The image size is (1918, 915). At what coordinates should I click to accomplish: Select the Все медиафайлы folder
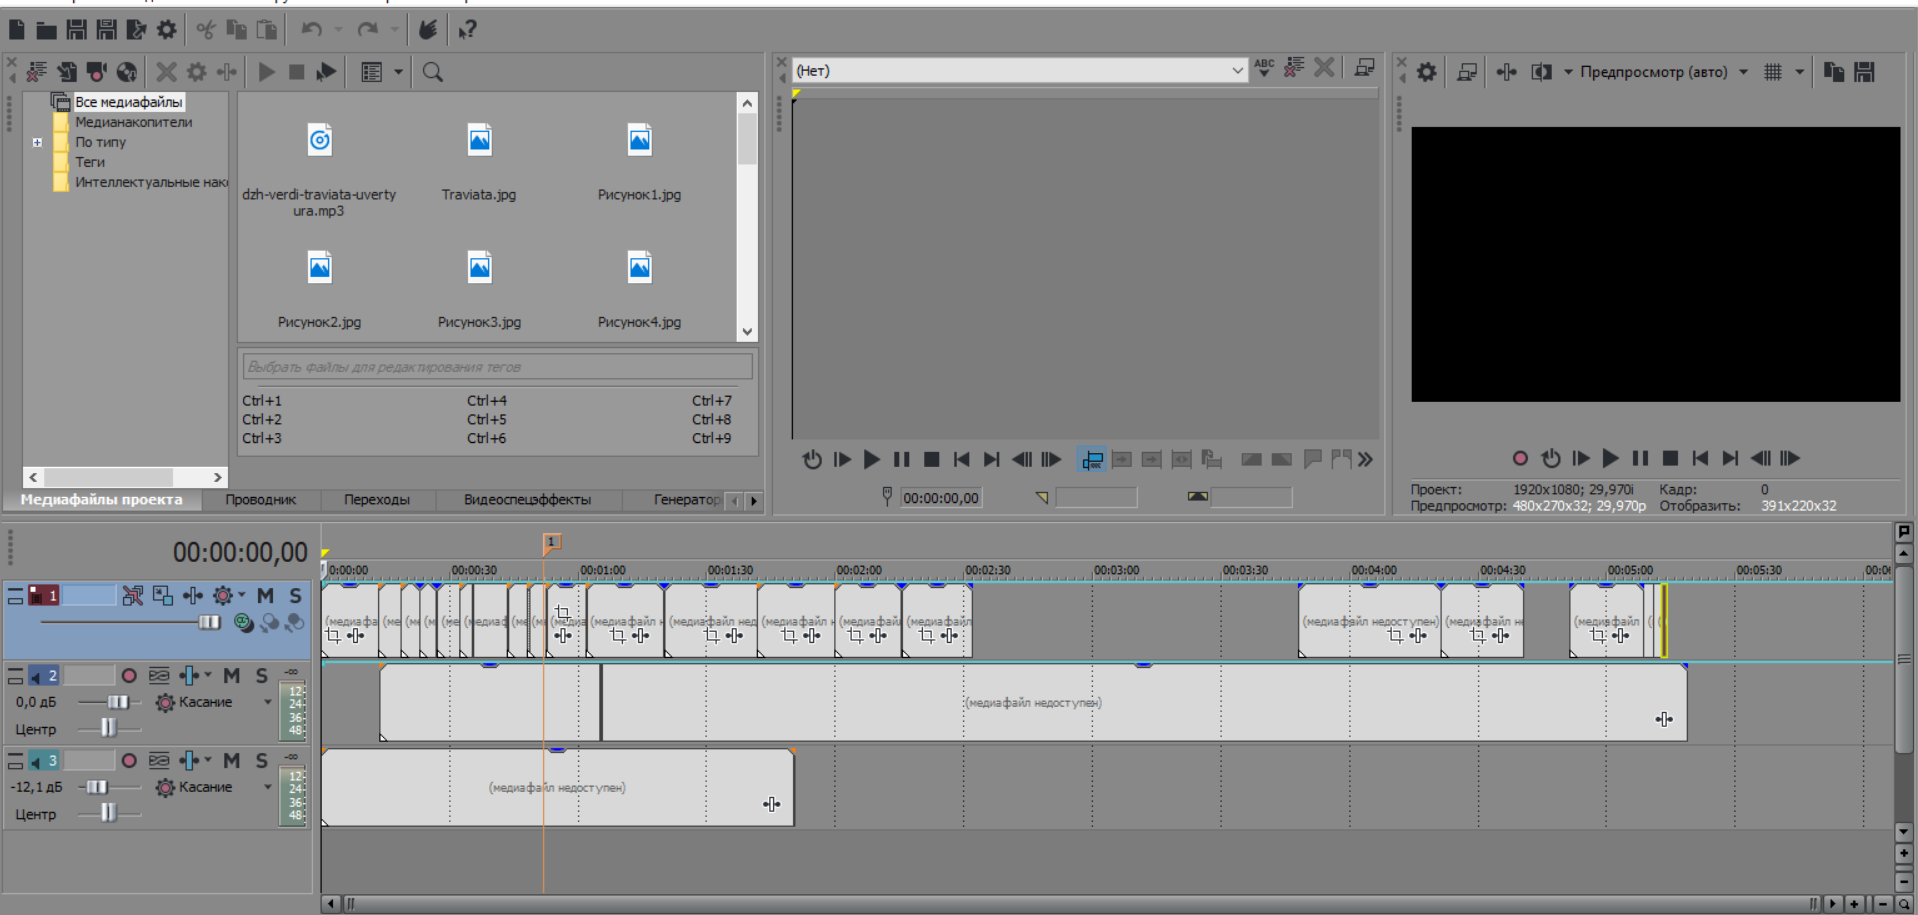pyautogui.click(x=128, y=102)
